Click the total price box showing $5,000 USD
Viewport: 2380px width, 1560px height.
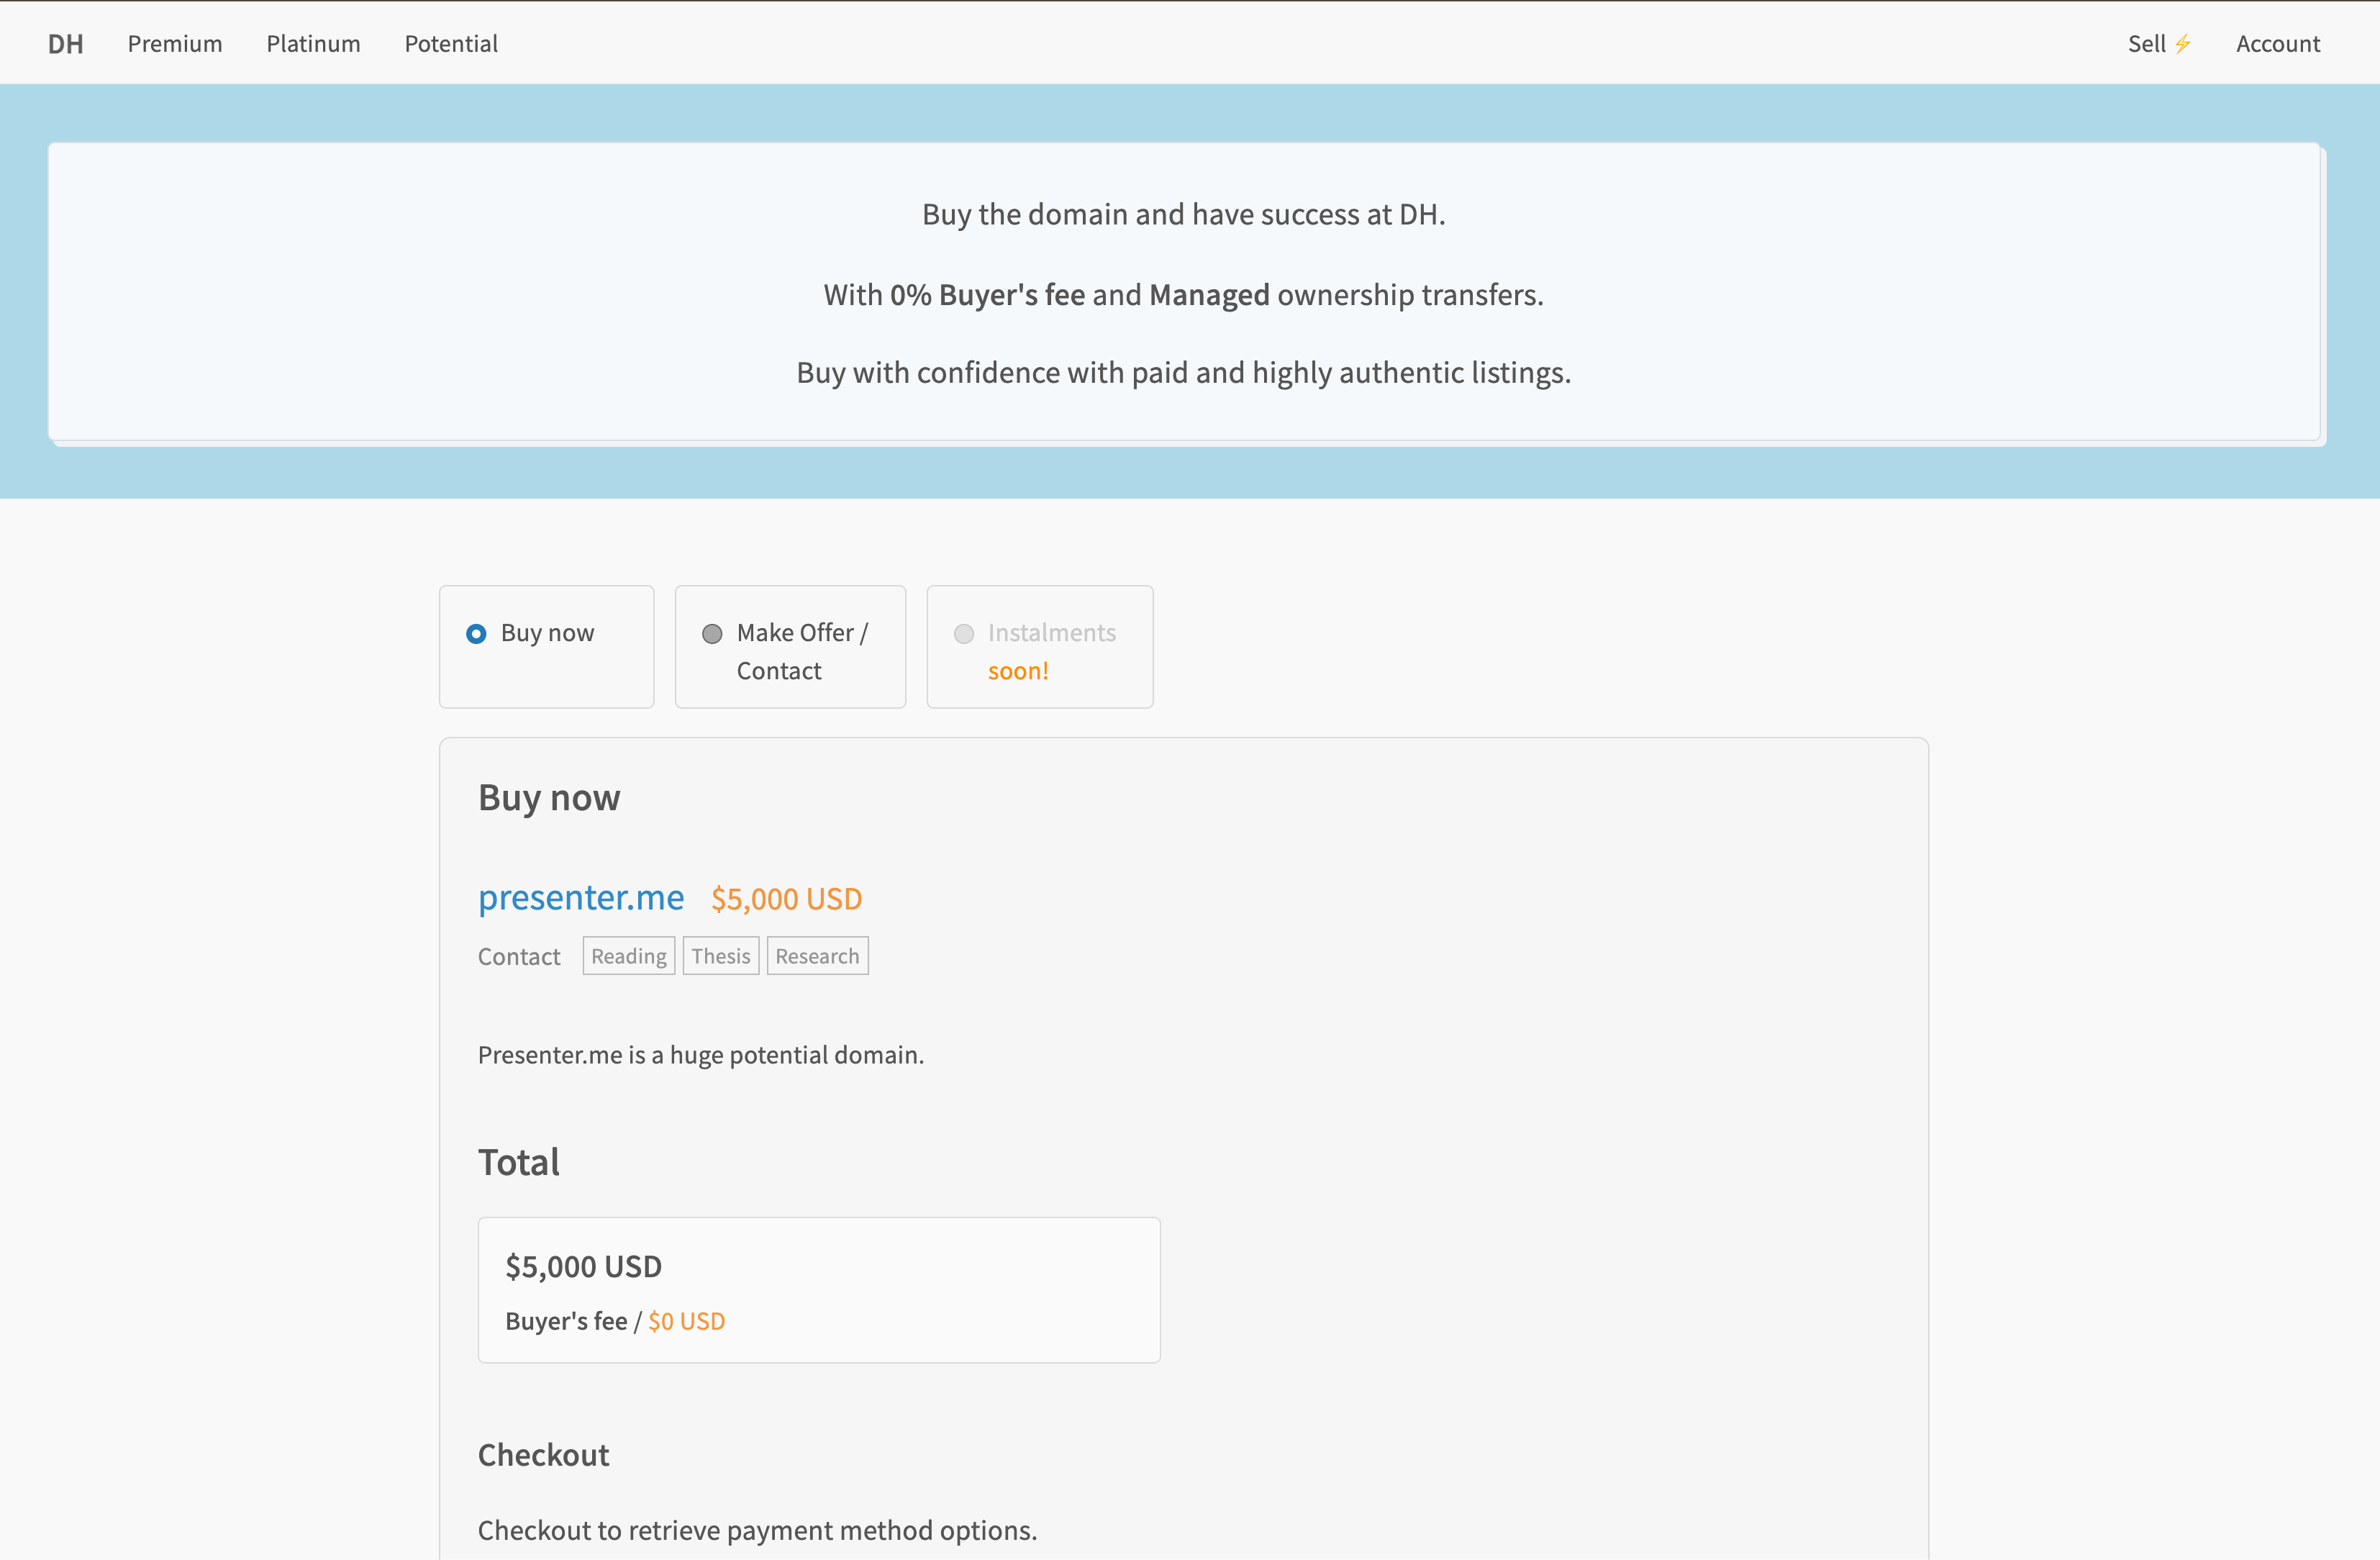point(818,1289)
